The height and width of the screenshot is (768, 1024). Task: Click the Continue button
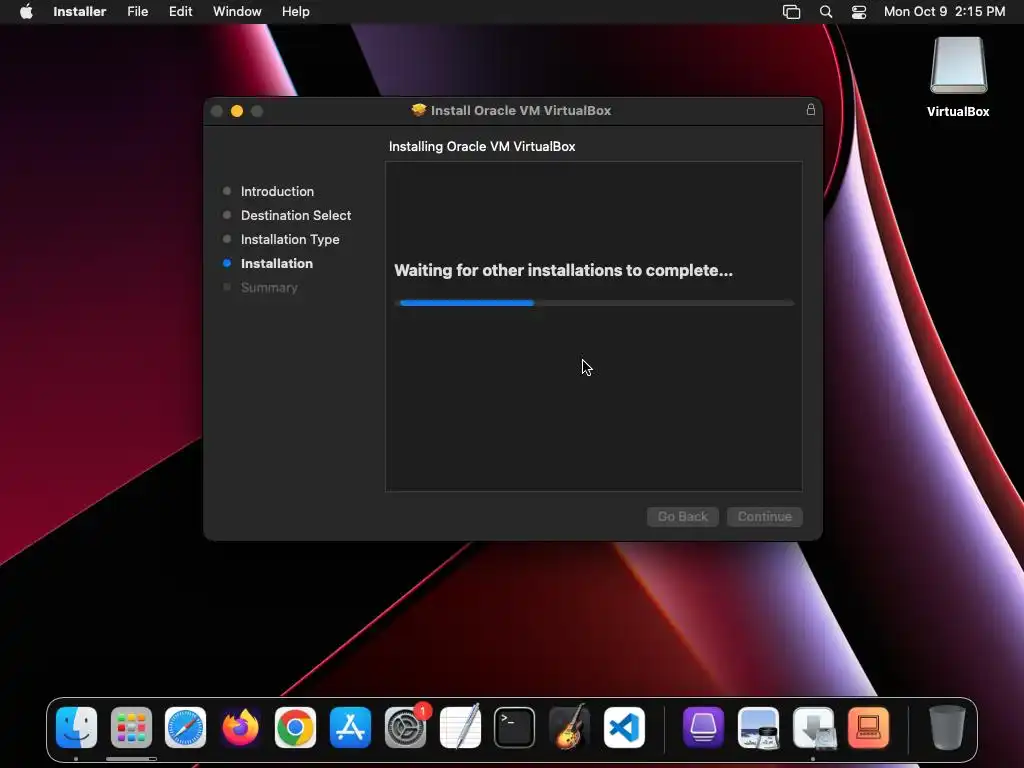click(x=765, y=517)
